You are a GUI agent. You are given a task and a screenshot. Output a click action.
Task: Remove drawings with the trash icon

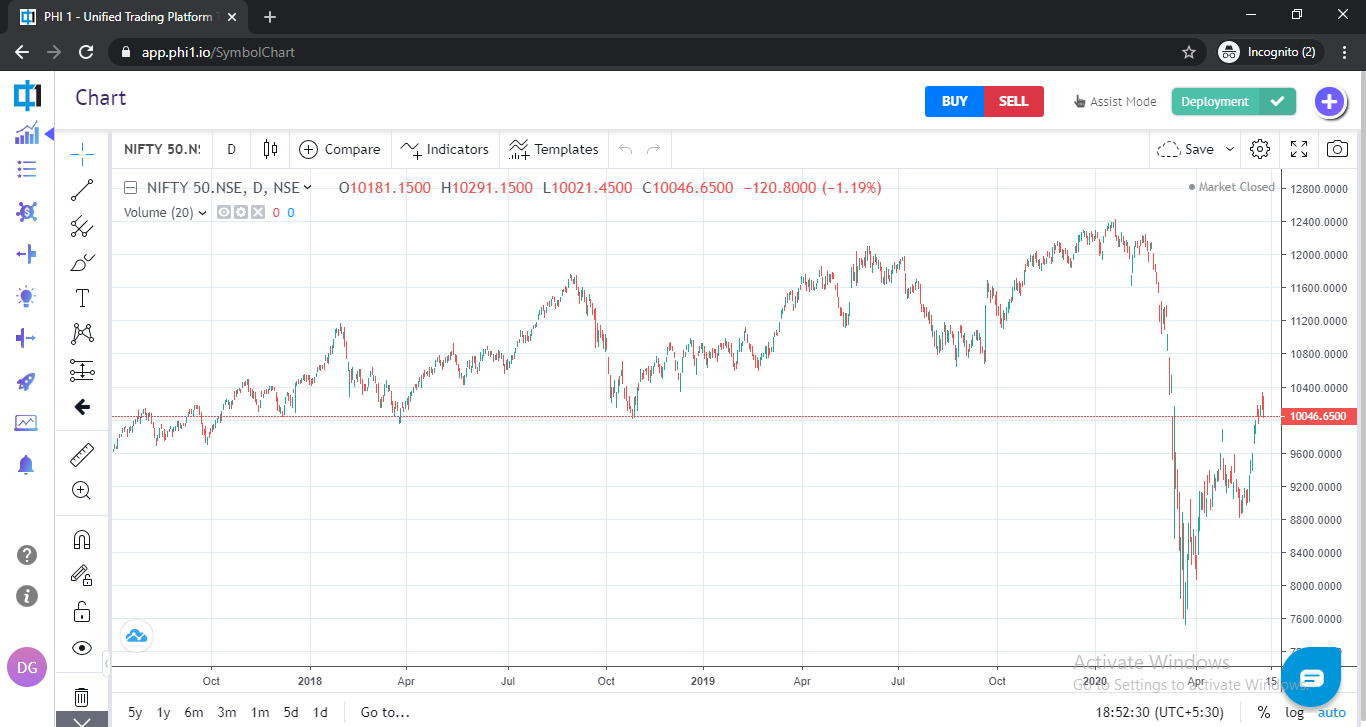(82, 697)
